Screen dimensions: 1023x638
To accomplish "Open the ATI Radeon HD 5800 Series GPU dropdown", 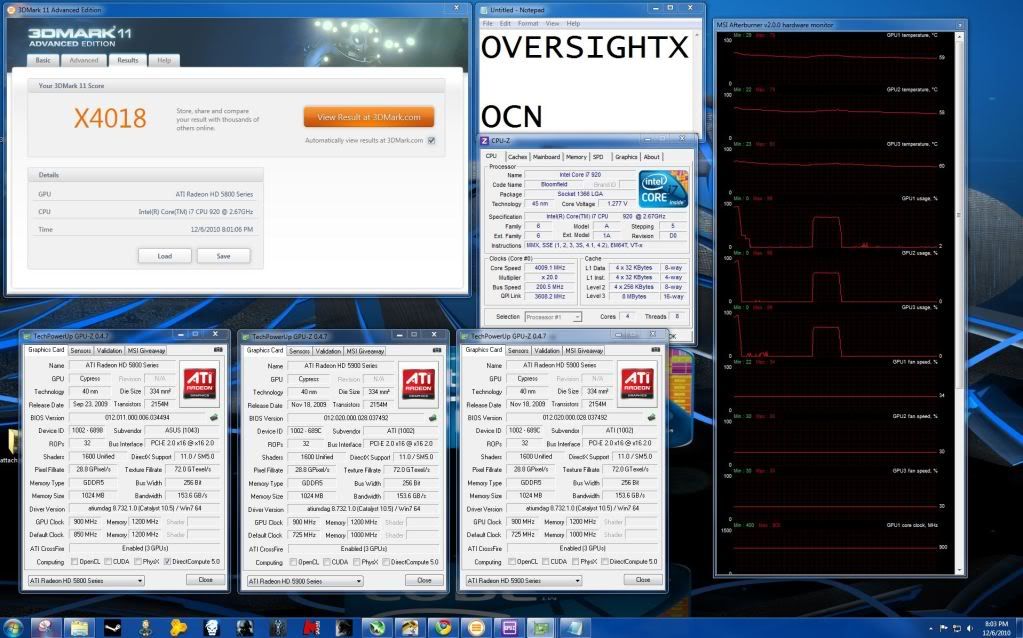I will [x=85, y=581].
